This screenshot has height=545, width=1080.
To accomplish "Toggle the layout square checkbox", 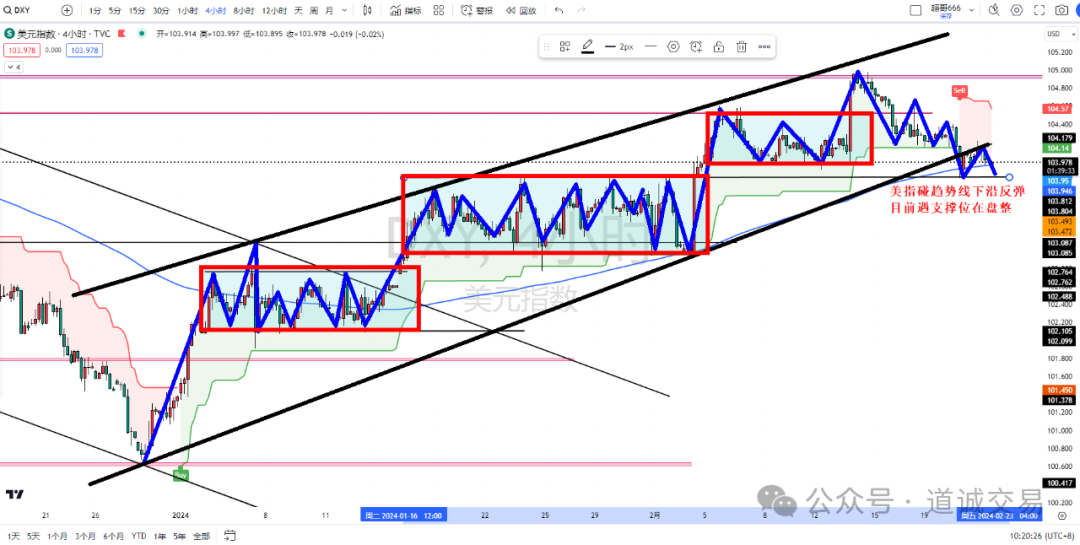I will 915,10.
